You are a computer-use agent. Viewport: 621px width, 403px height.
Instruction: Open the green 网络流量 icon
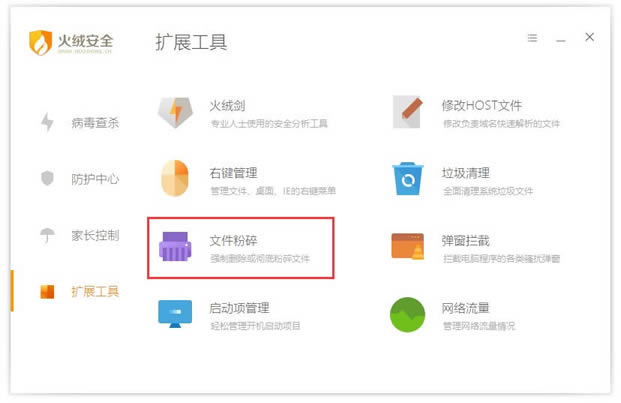tap(407, 314)
